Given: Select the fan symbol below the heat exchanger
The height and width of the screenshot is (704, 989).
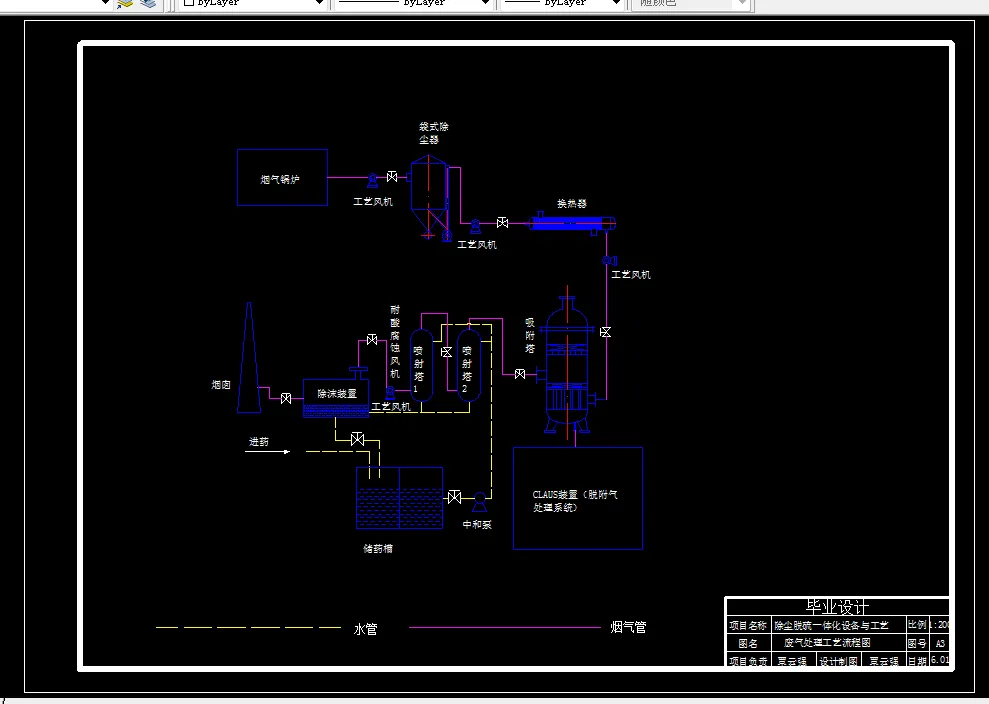Looking at the screenshot, I should click(609, 261).
